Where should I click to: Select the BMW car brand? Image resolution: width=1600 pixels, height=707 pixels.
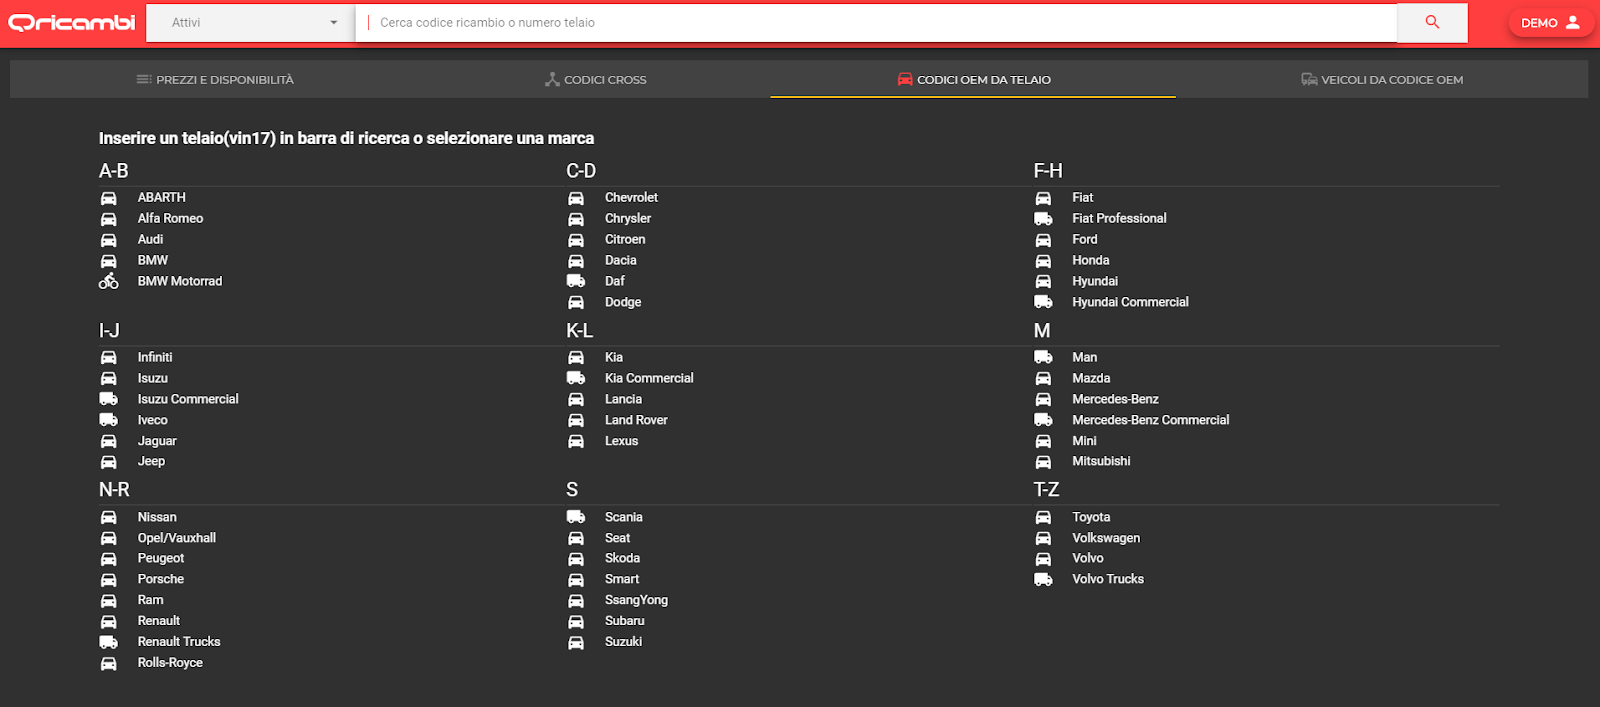[x=153, y=260]
